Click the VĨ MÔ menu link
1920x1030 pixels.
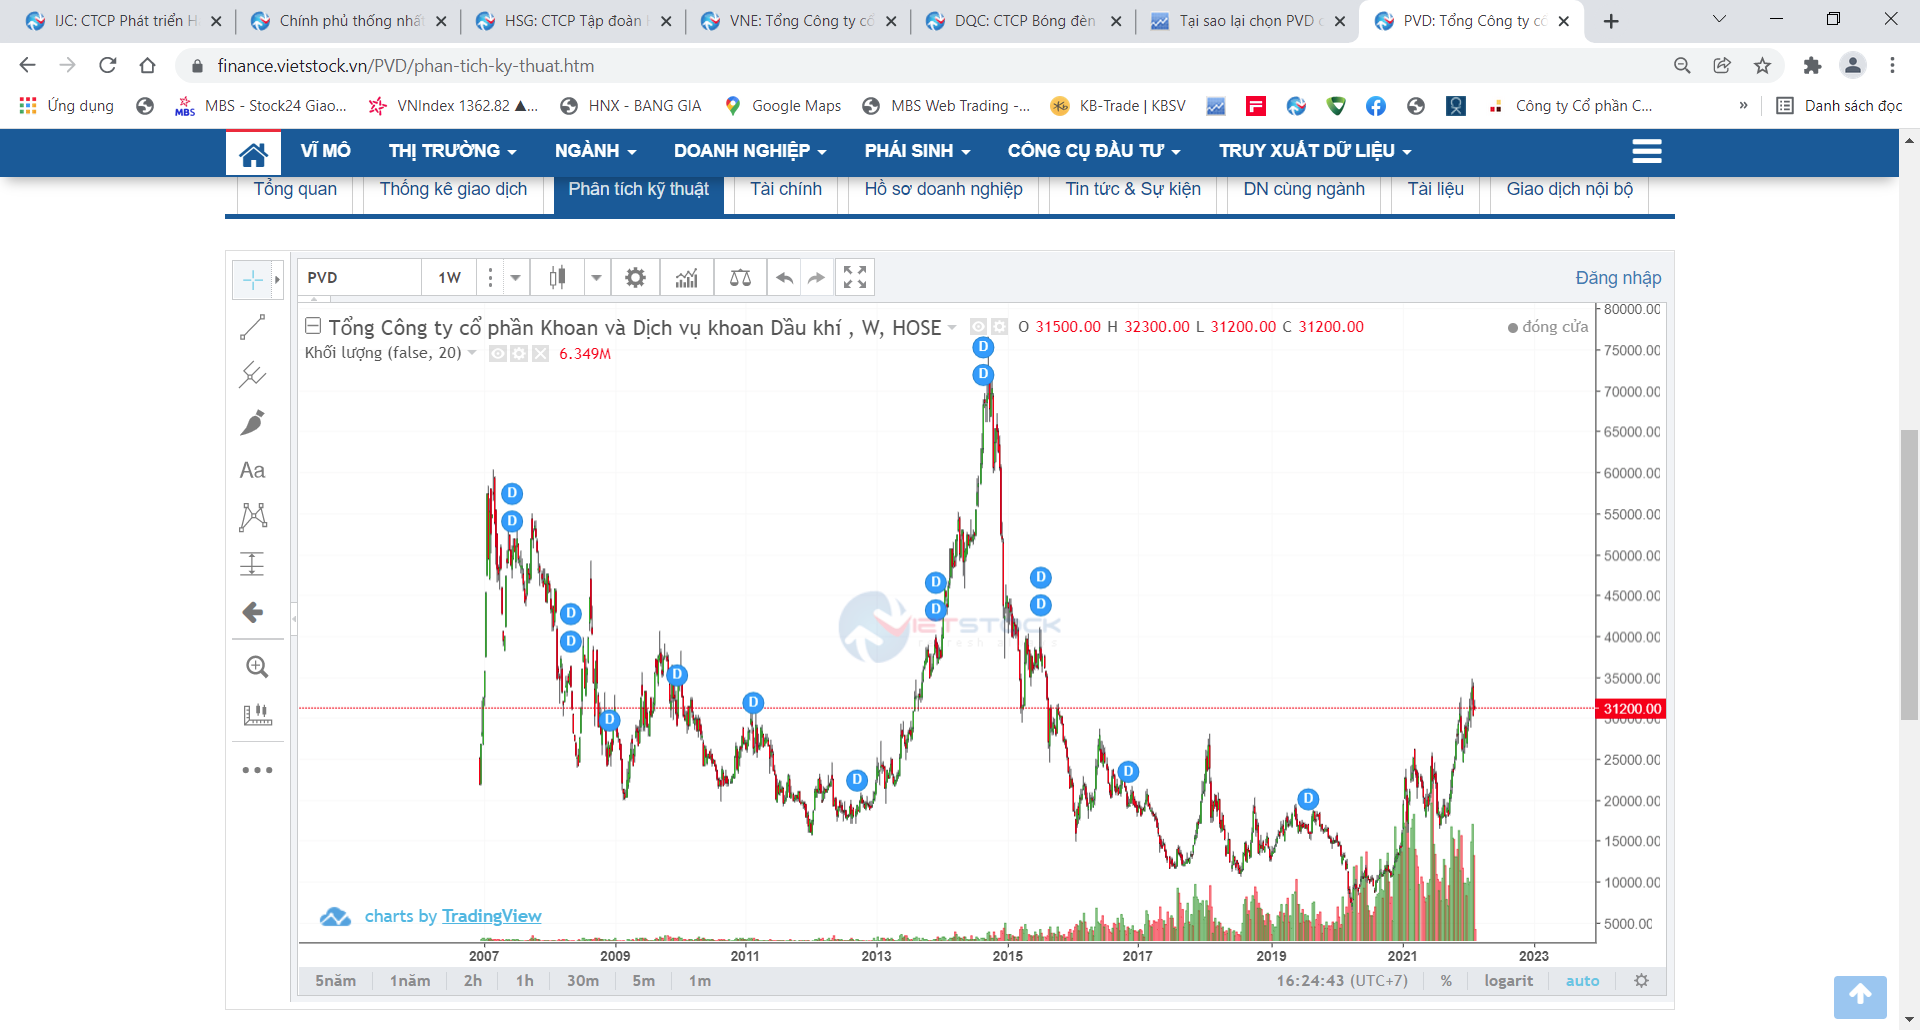325,151
